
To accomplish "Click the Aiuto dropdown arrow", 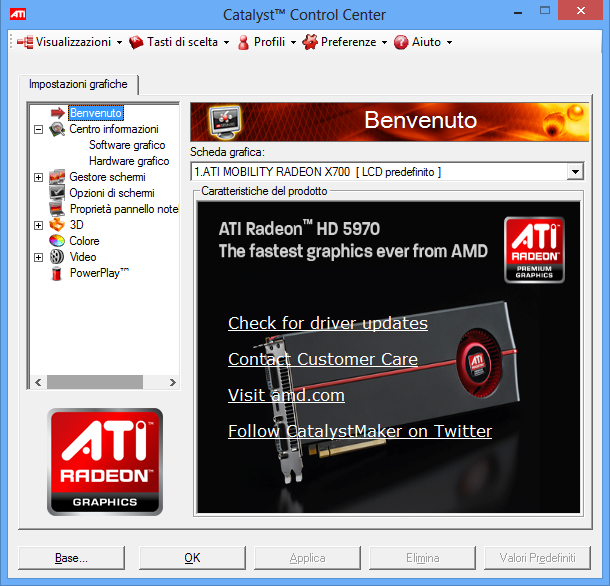I will [x=449, y=42].
